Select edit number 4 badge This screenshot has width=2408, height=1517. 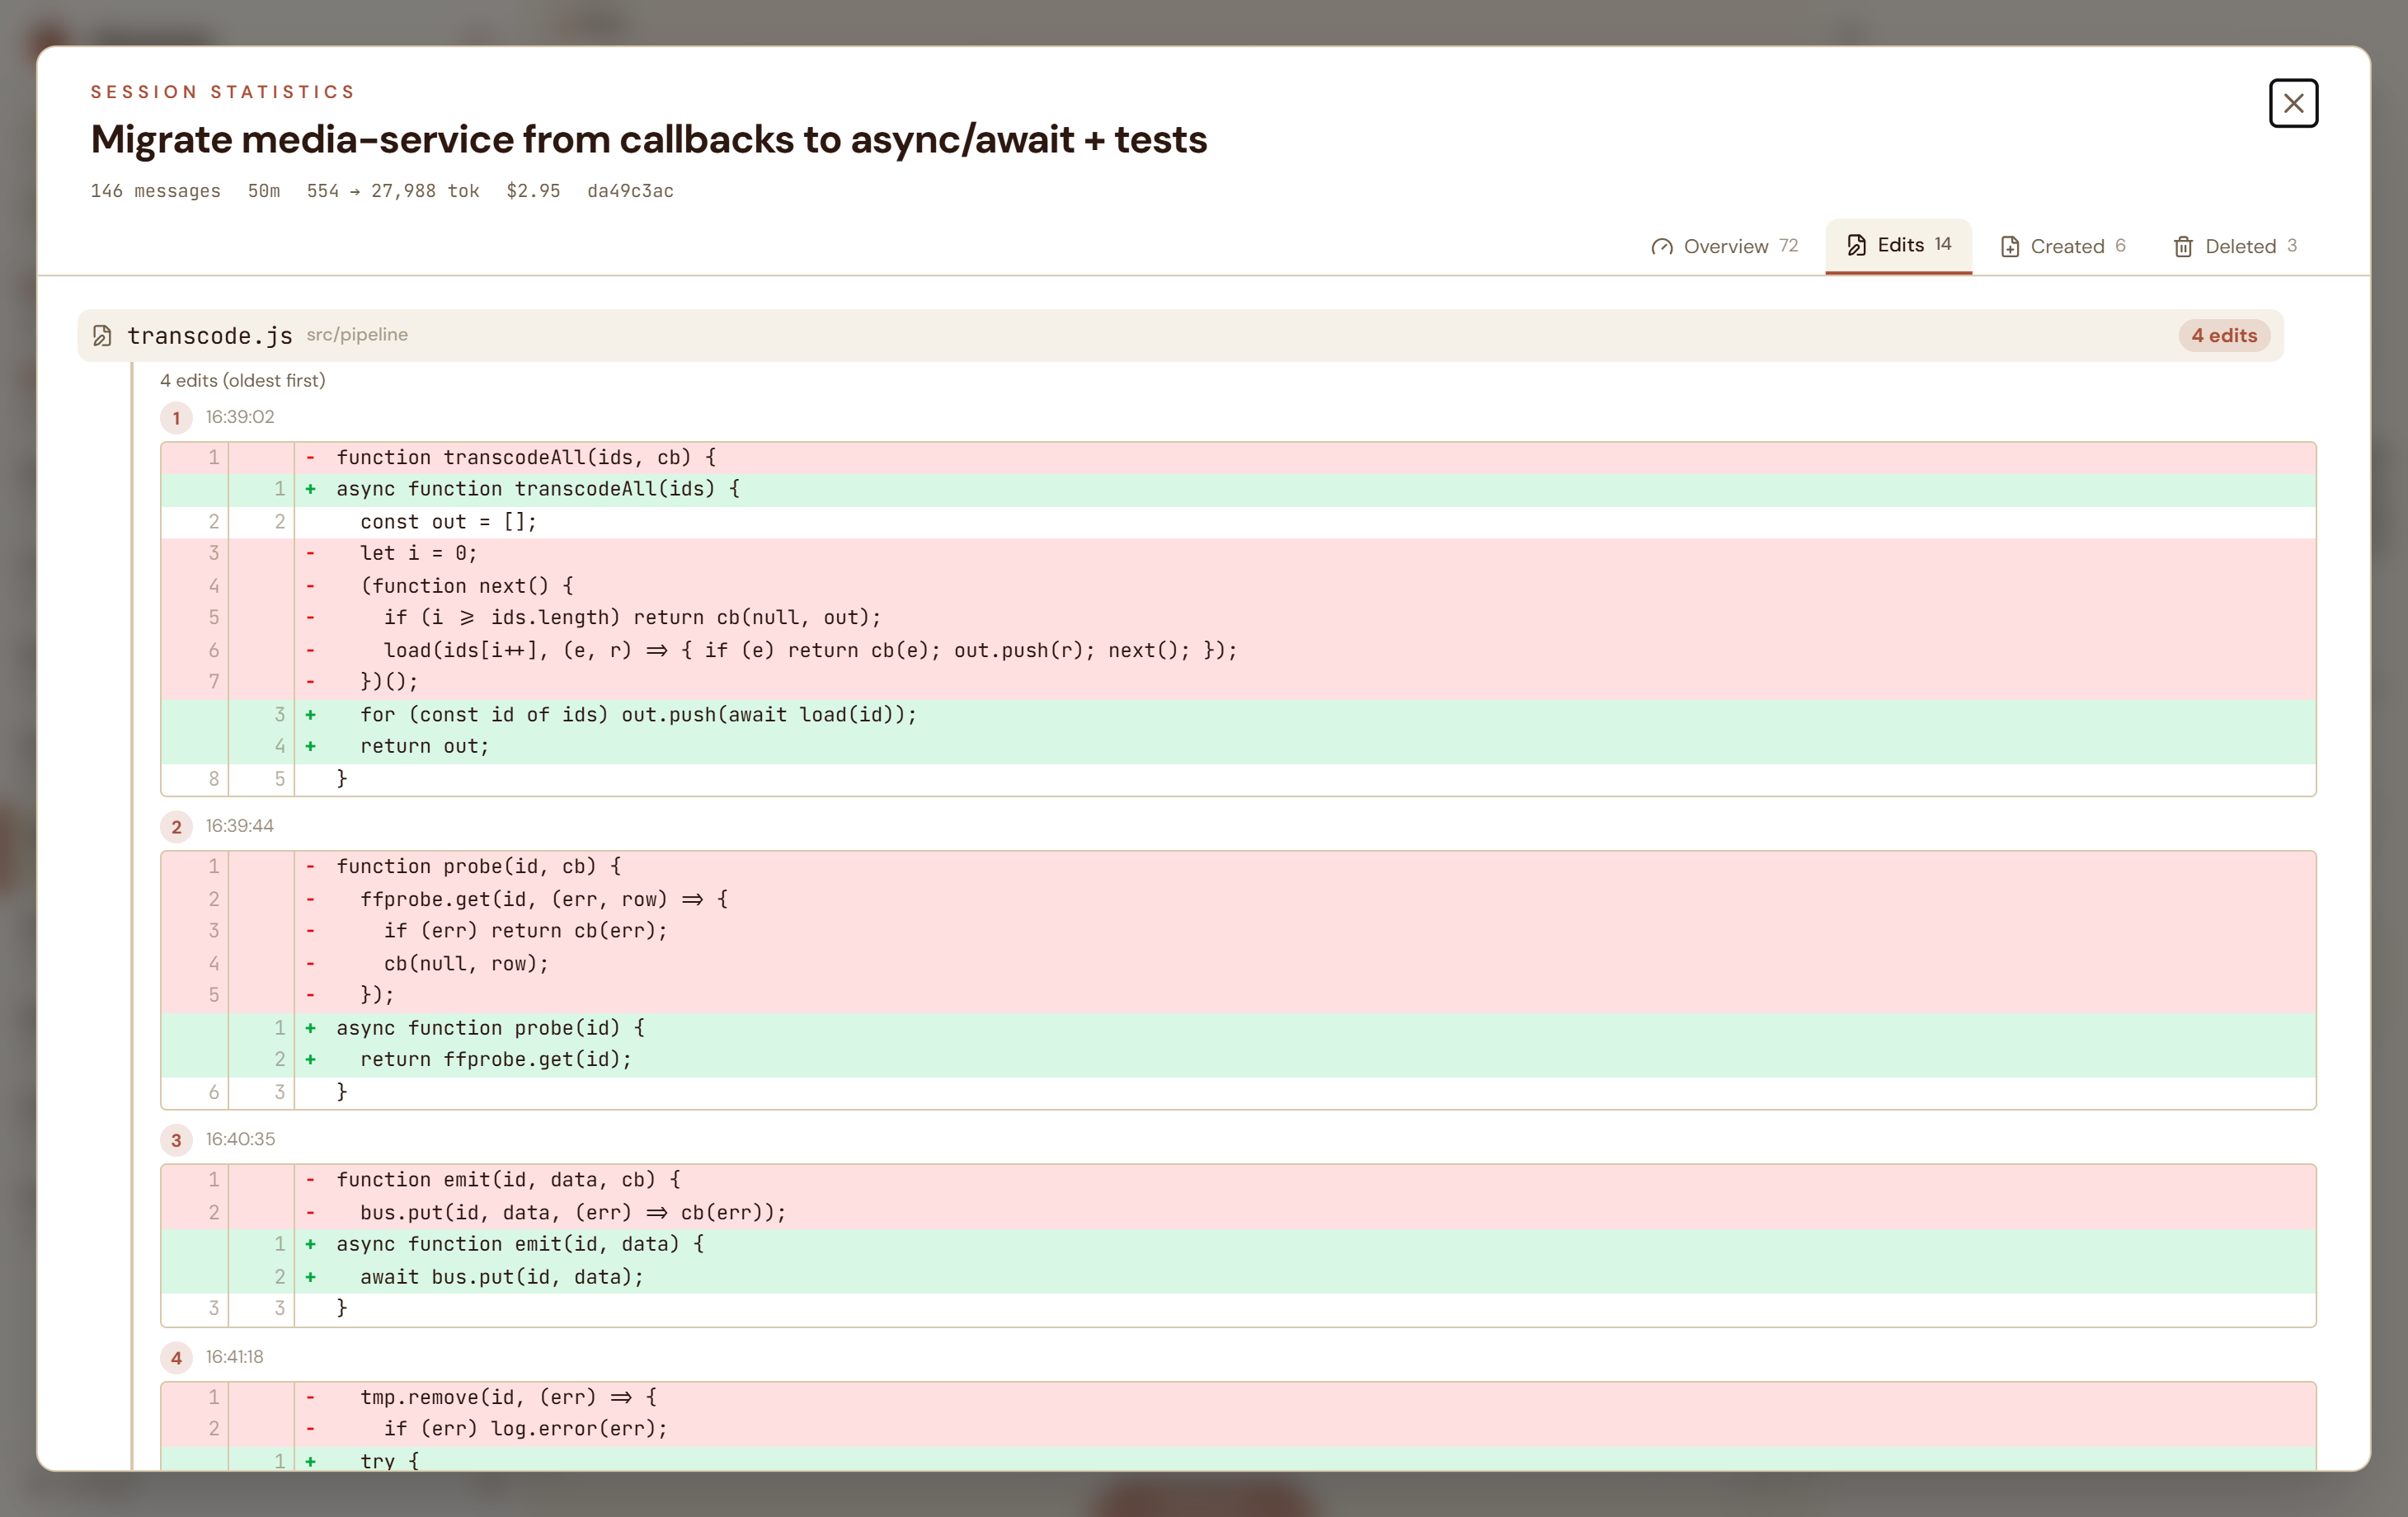tap(176, 1358)
